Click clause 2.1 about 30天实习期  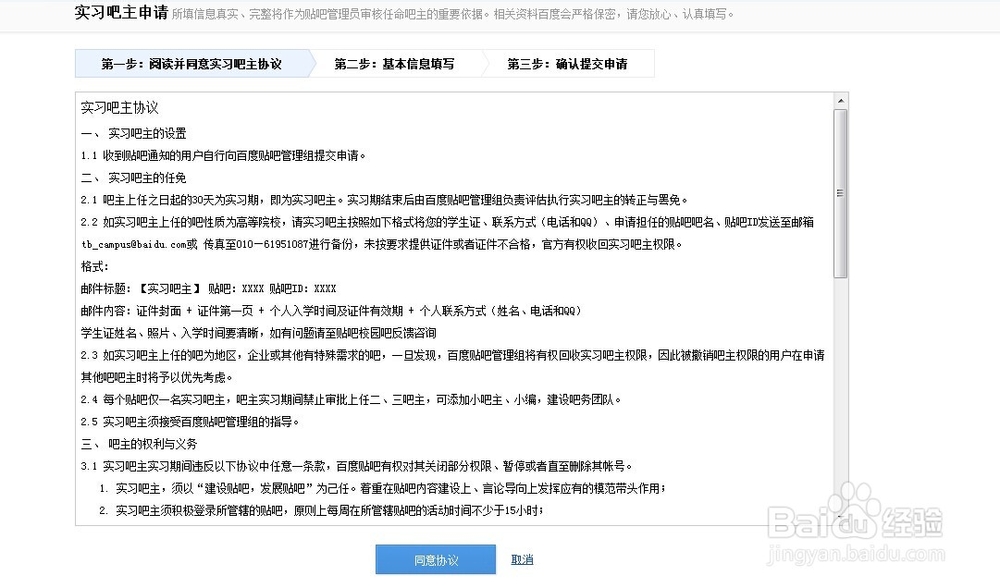(x=385, y=200)
